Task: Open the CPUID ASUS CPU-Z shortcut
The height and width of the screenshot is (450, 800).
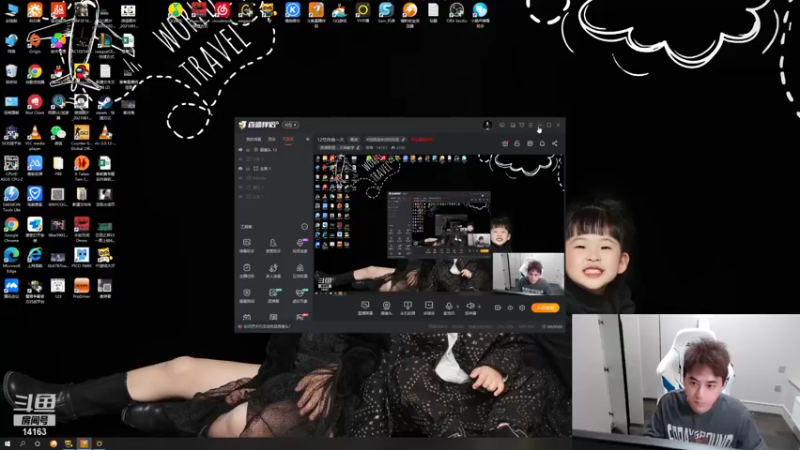Action: [11, 168]
